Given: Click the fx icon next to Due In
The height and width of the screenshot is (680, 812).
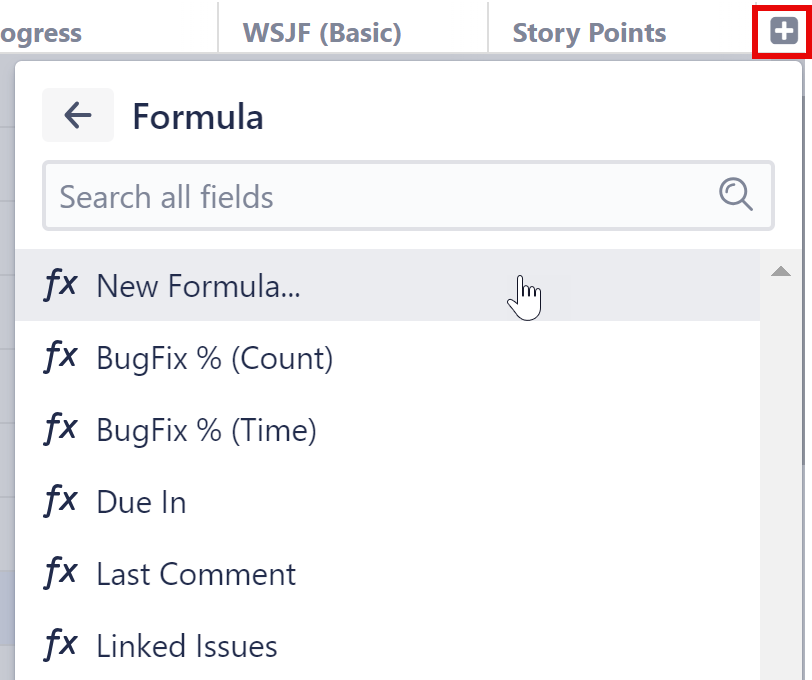Looking at the screenshot, I should 61,501.
